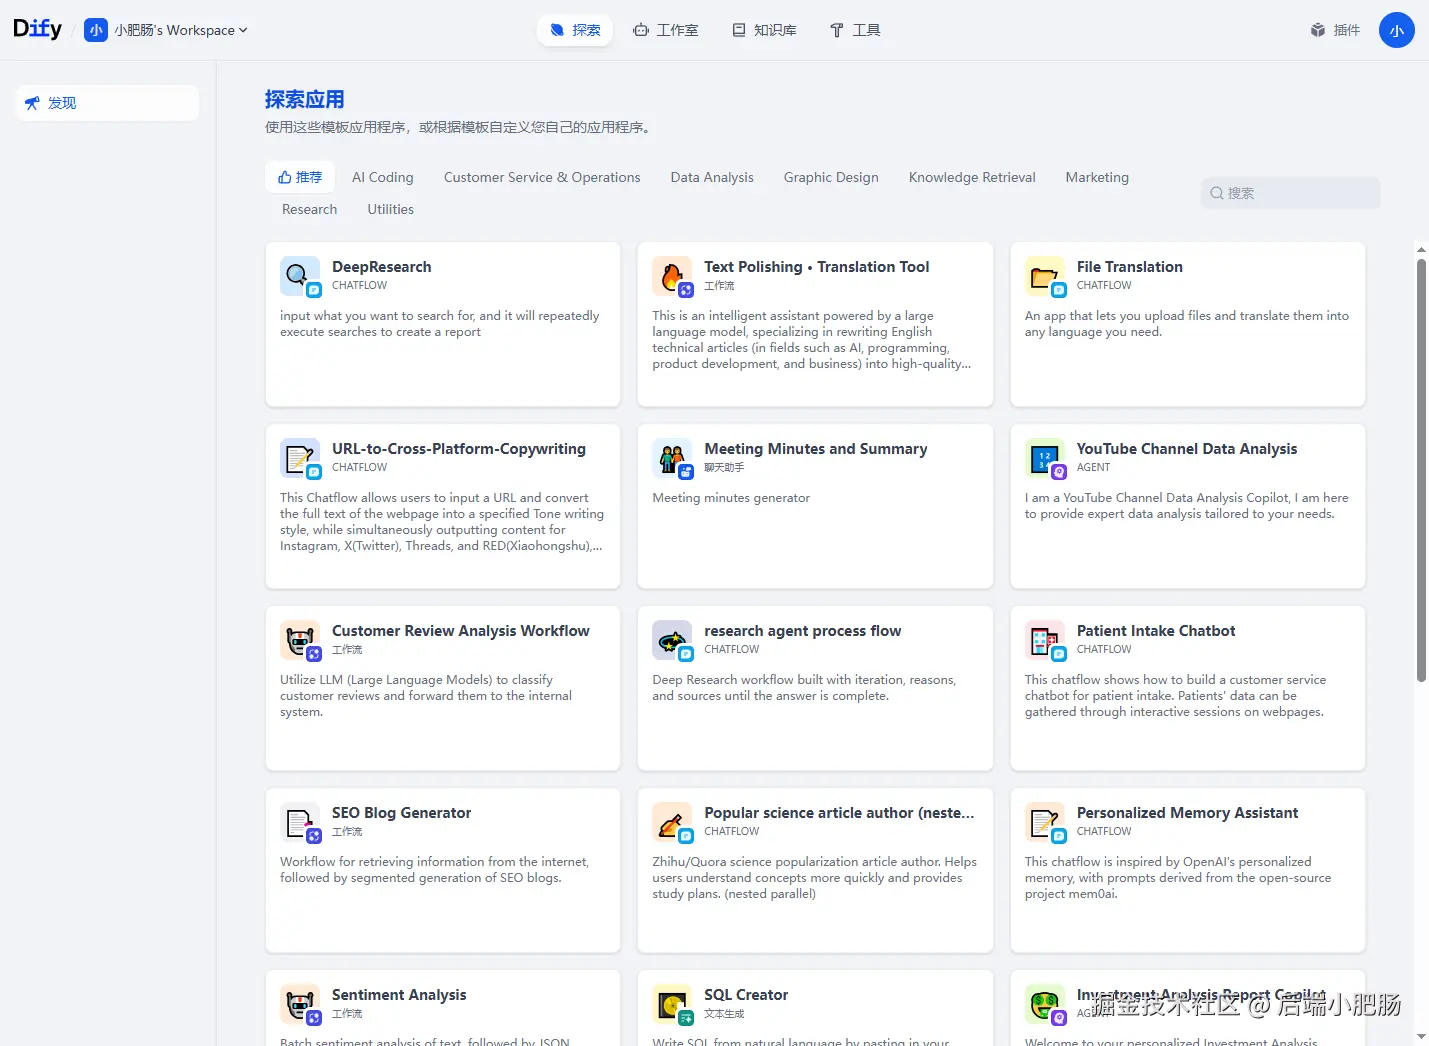Click the Dify logo
The image size is (1429, 1046).
[x=37, y=29]
